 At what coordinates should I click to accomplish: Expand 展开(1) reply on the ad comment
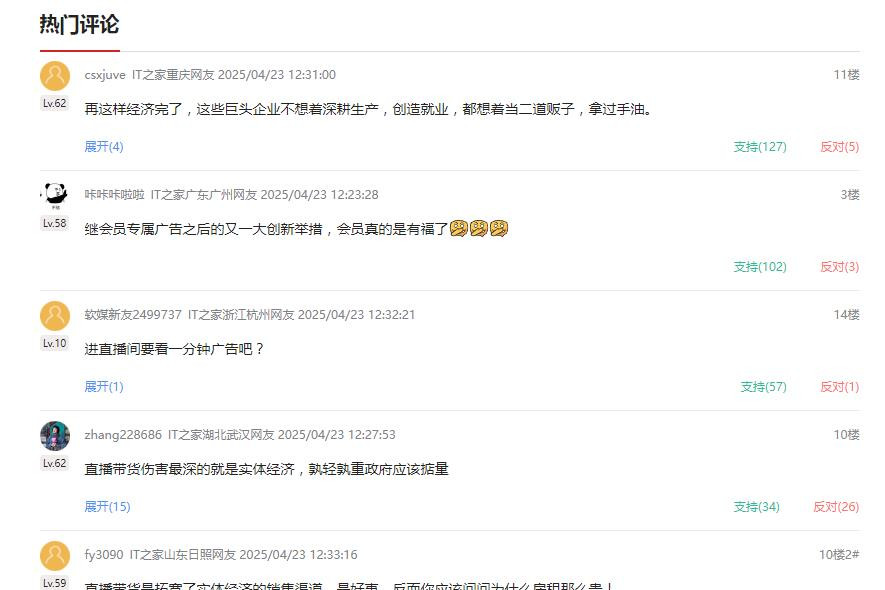104,387
